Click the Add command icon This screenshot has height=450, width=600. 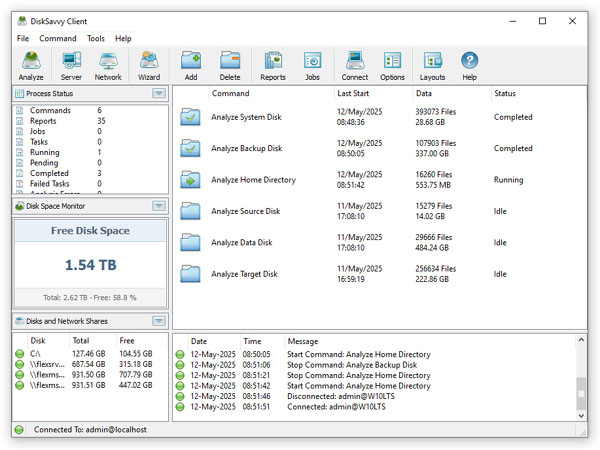[x=191, y=65]
